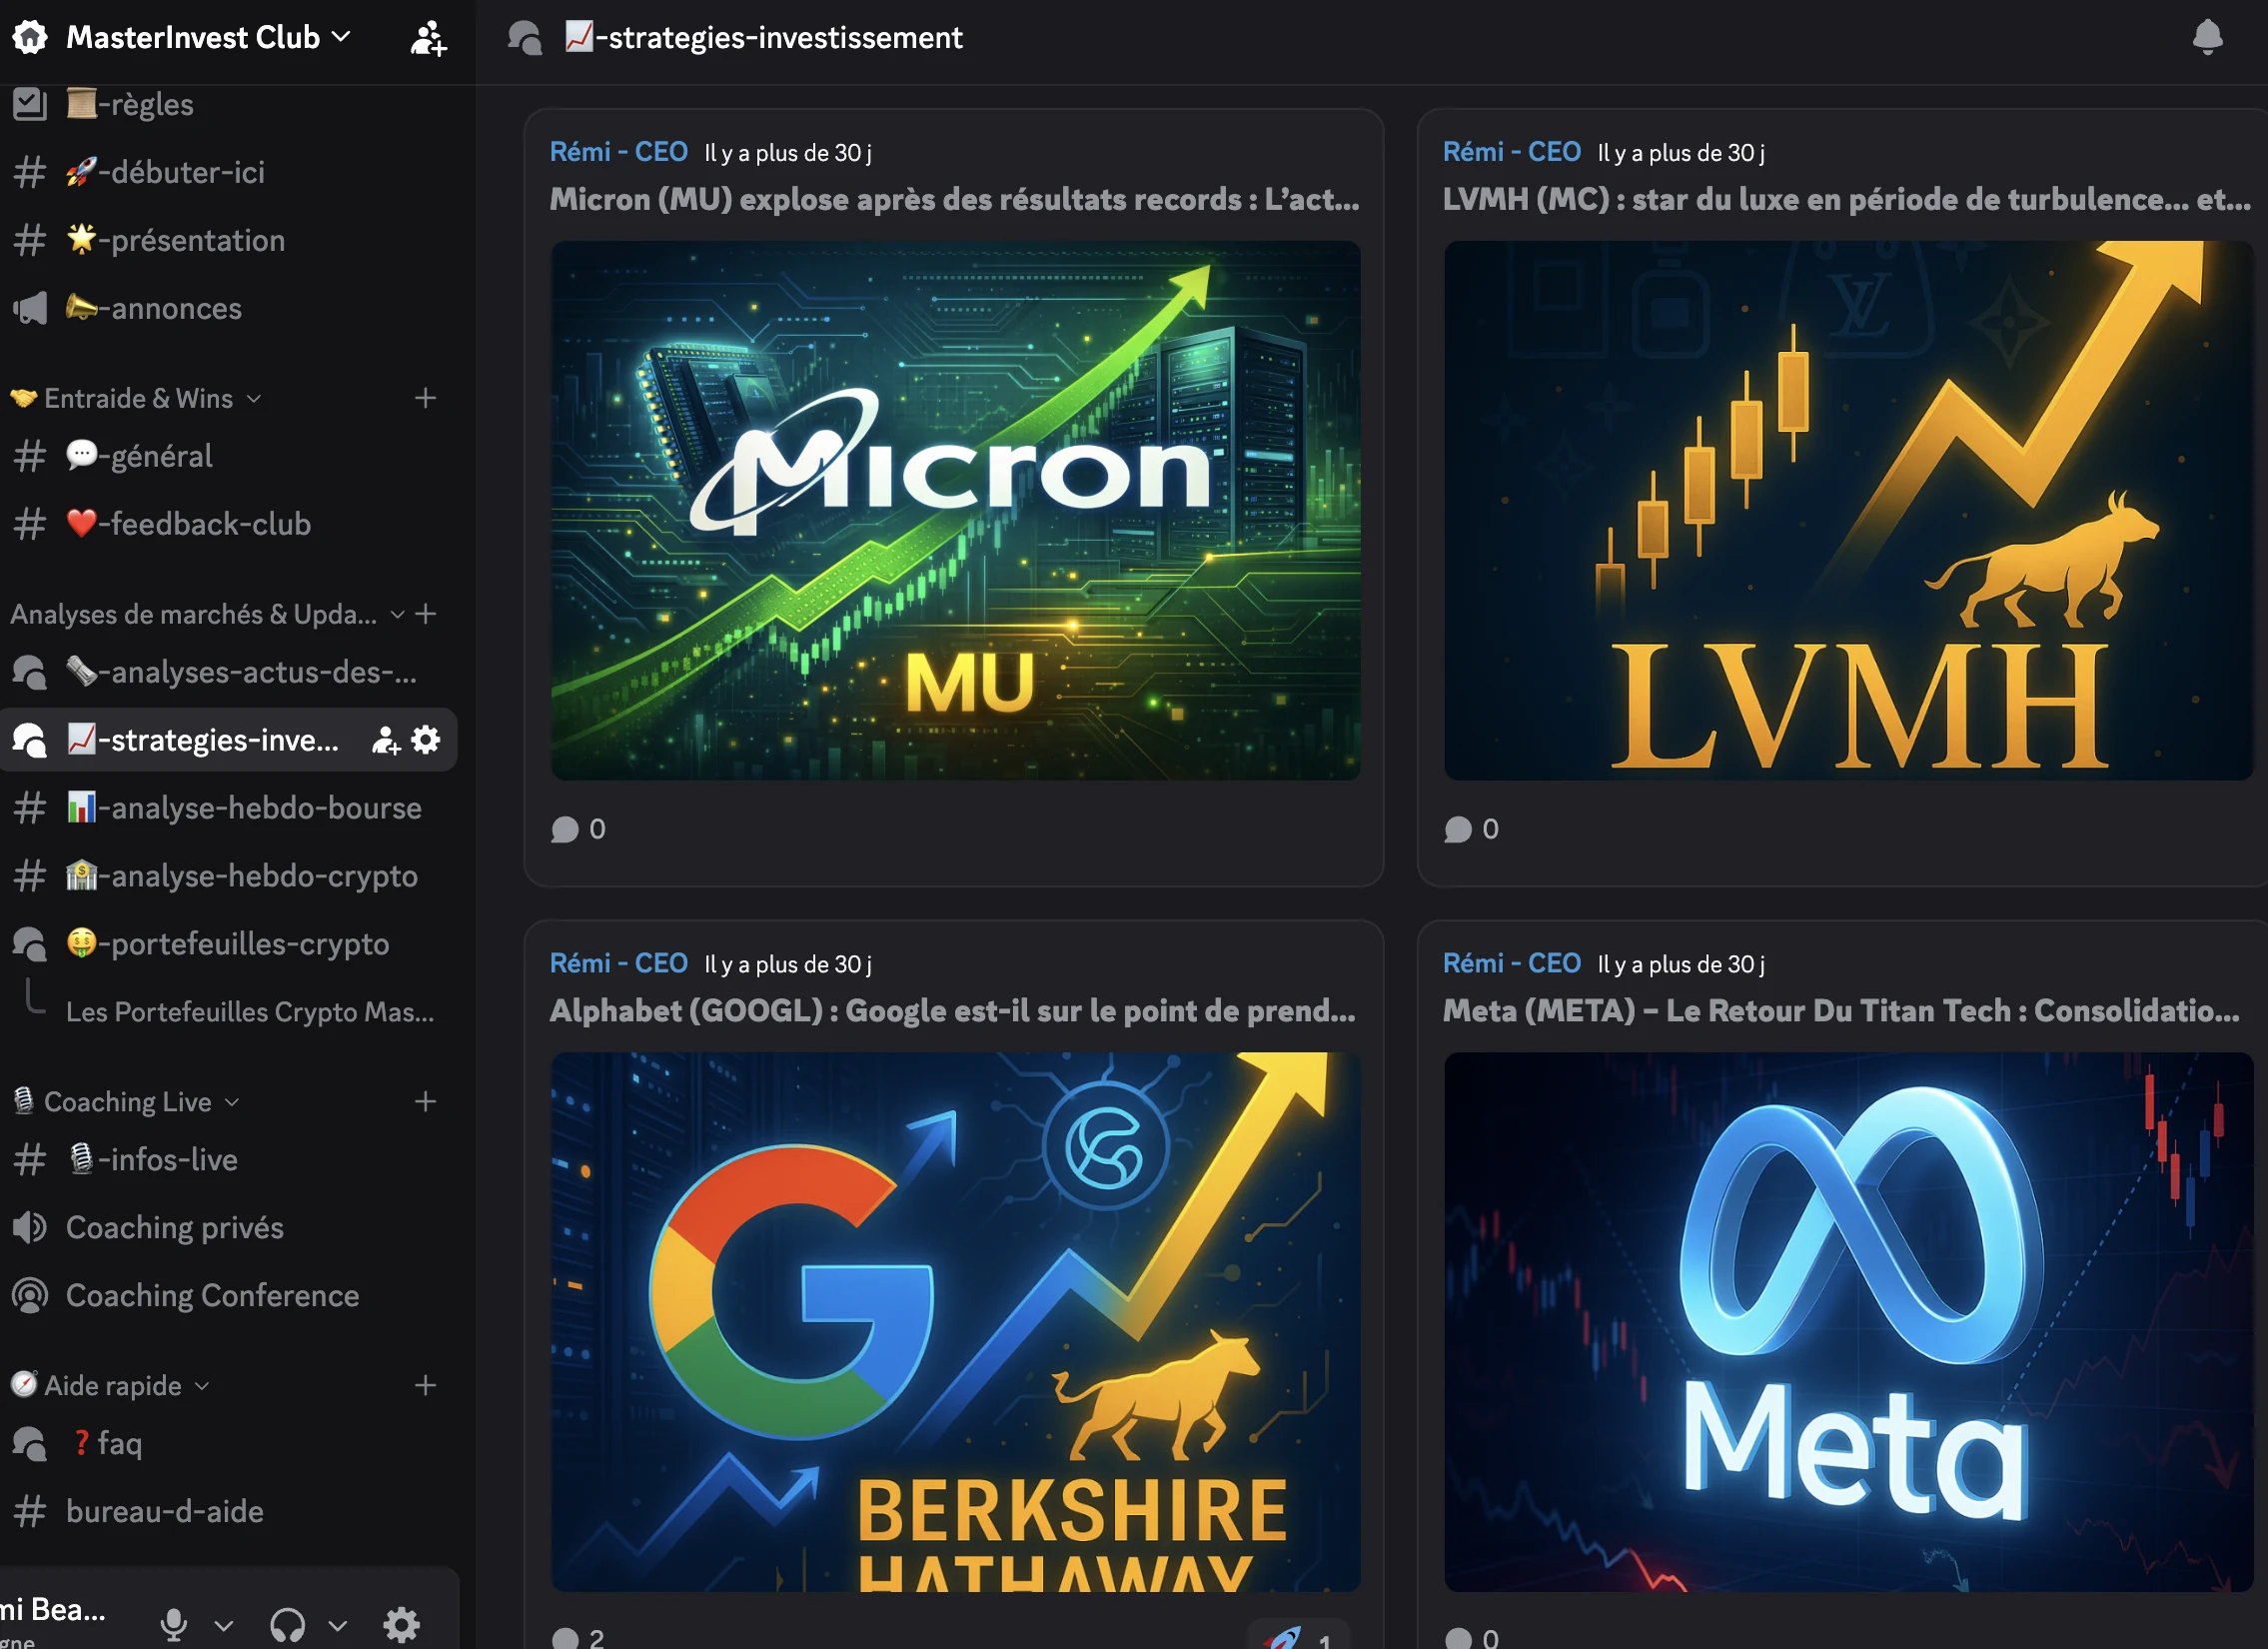Image resolution: width=2268 pixels, height=1649 pixels.
Task: Collapse the Aide rapide category
Action: coord(112,1386)
